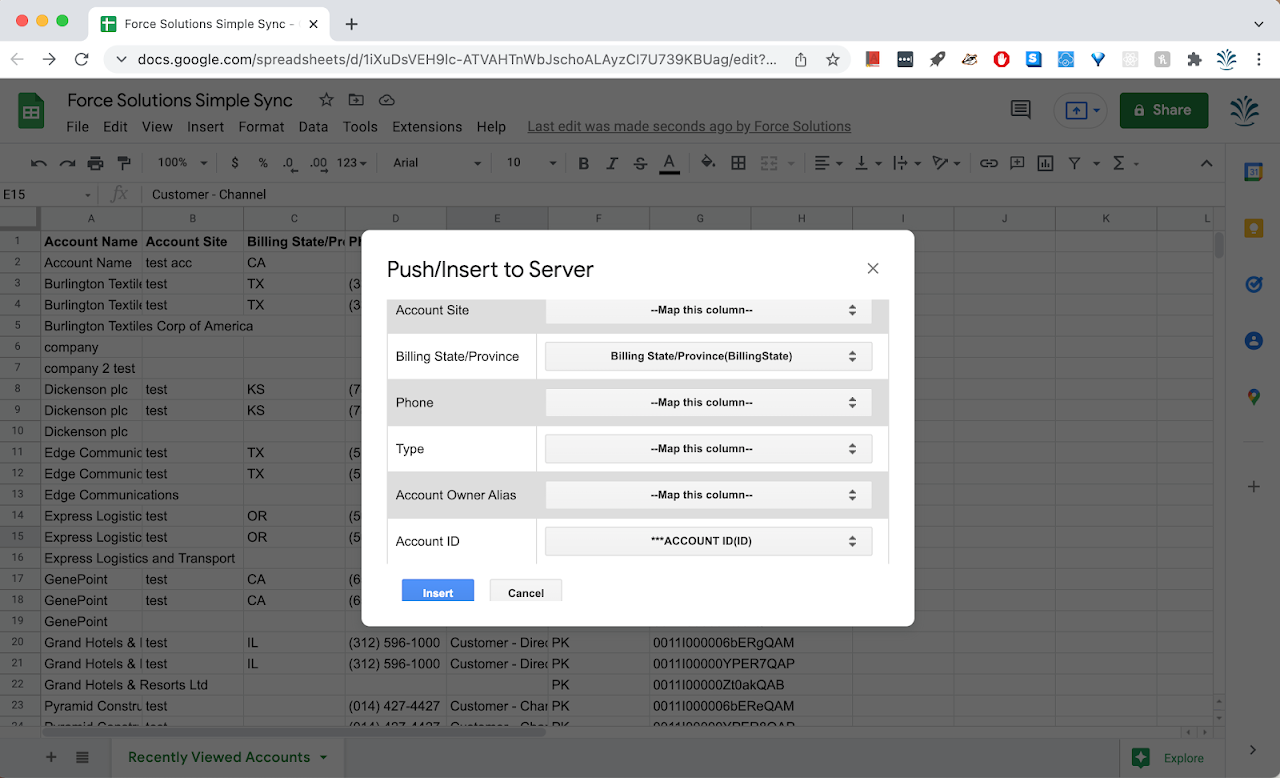Image resolution: width=1280 pixels, height=778 pixels.
Task: Click the name box showing E15
Action: pos(47,194)
